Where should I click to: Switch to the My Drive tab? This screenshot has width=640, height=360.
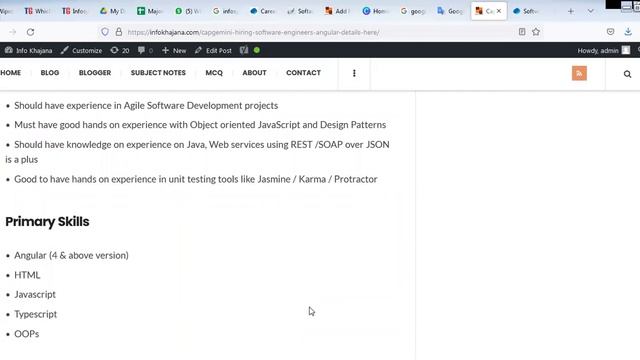113,11
